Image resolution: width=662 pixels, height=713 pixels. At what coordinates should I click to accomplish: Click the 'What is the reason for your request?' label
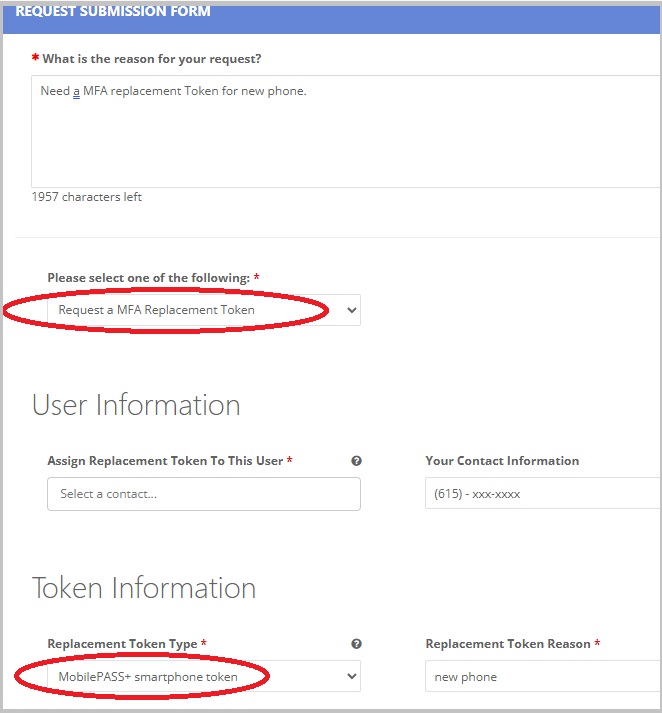pos(152,59)
